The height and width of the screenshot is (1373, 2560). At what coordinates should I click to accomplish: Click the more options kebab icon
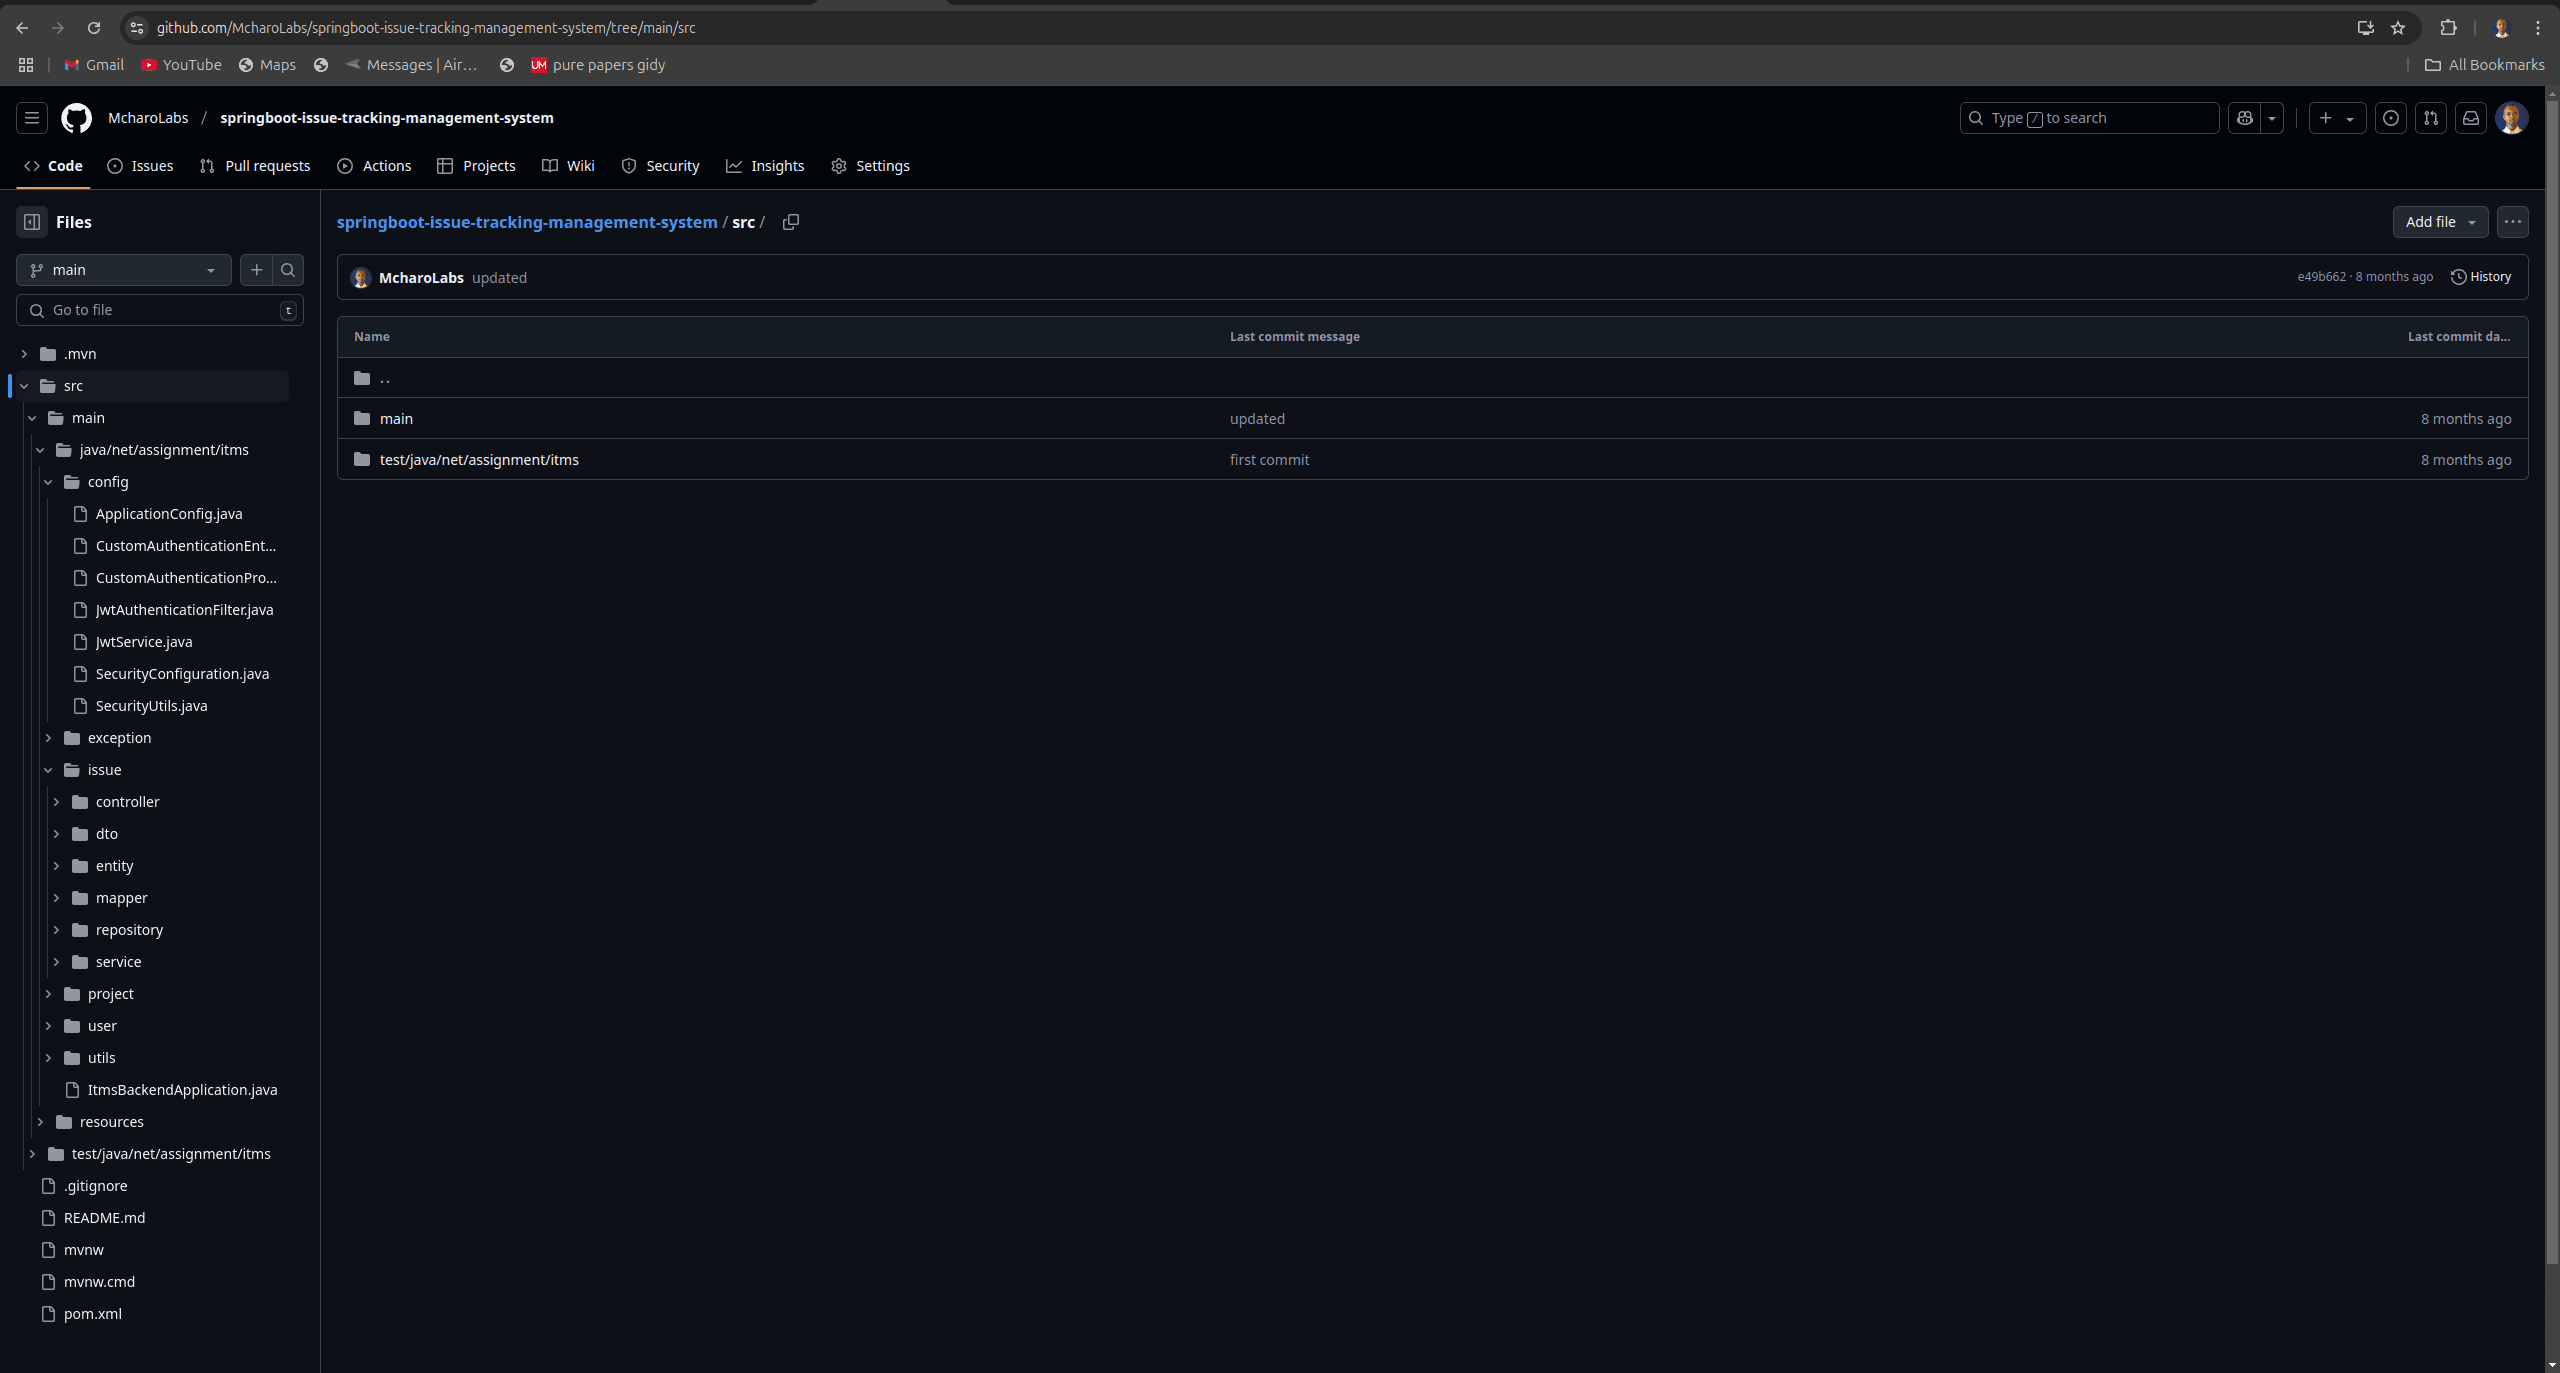pos(2512,222)
